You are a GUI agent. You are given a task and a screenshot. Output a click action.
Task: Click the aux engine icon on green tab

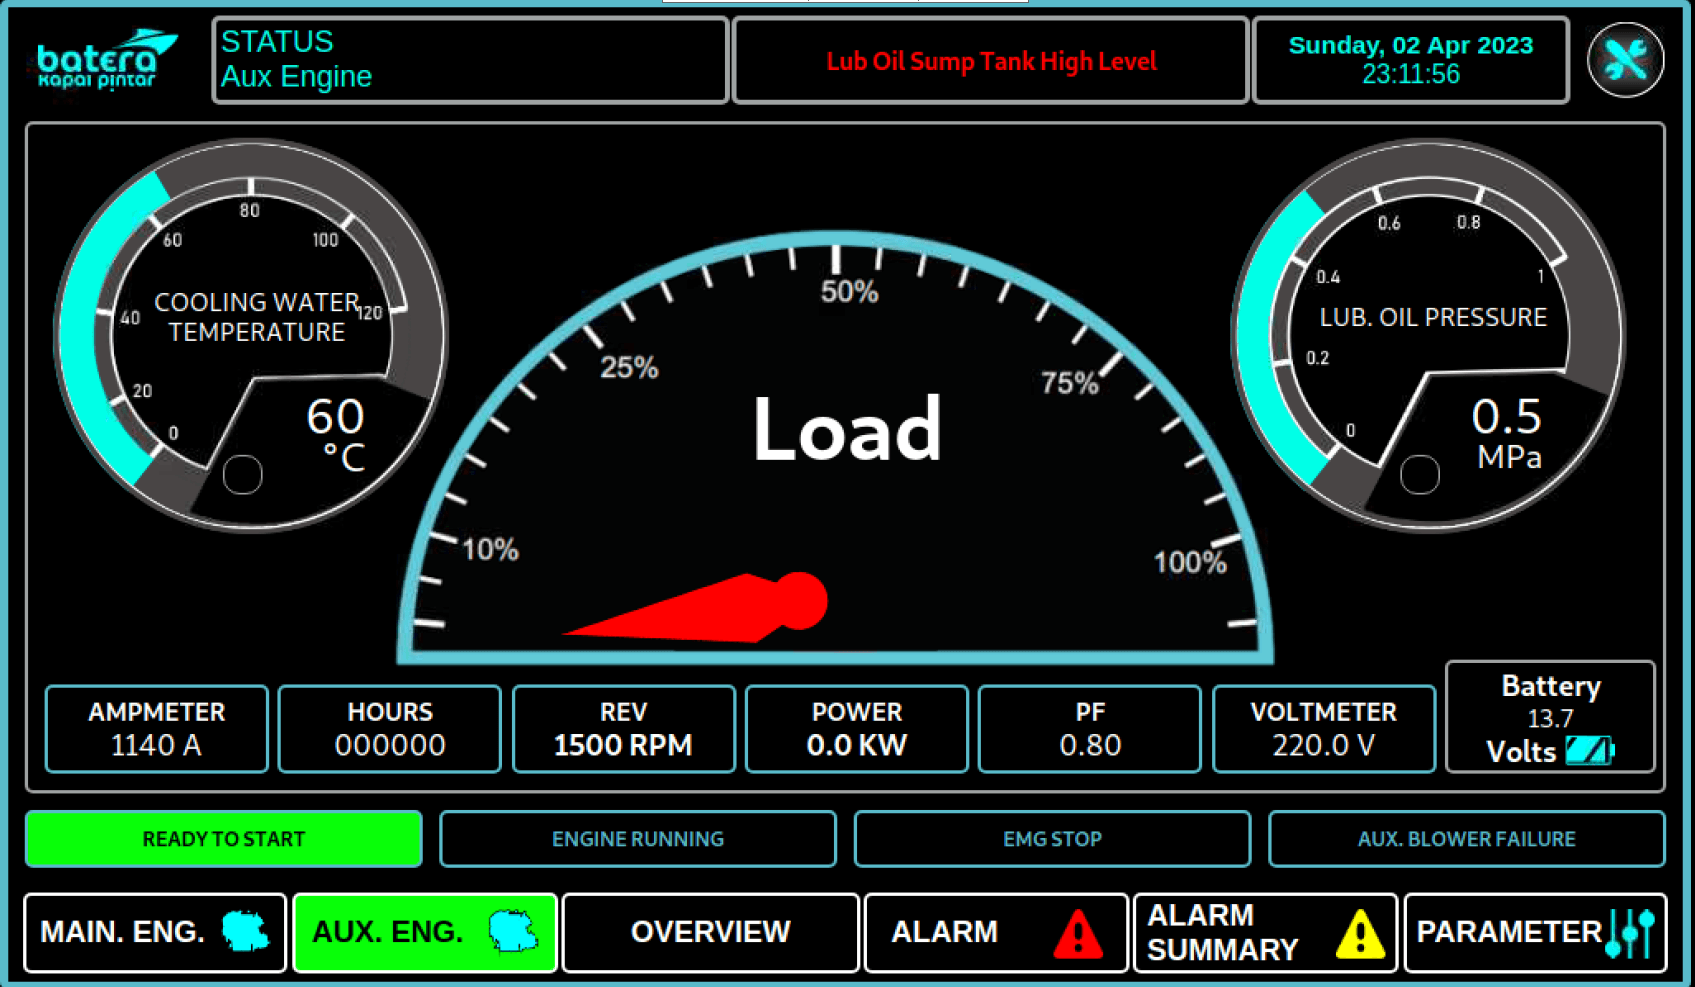pos(513,932)
